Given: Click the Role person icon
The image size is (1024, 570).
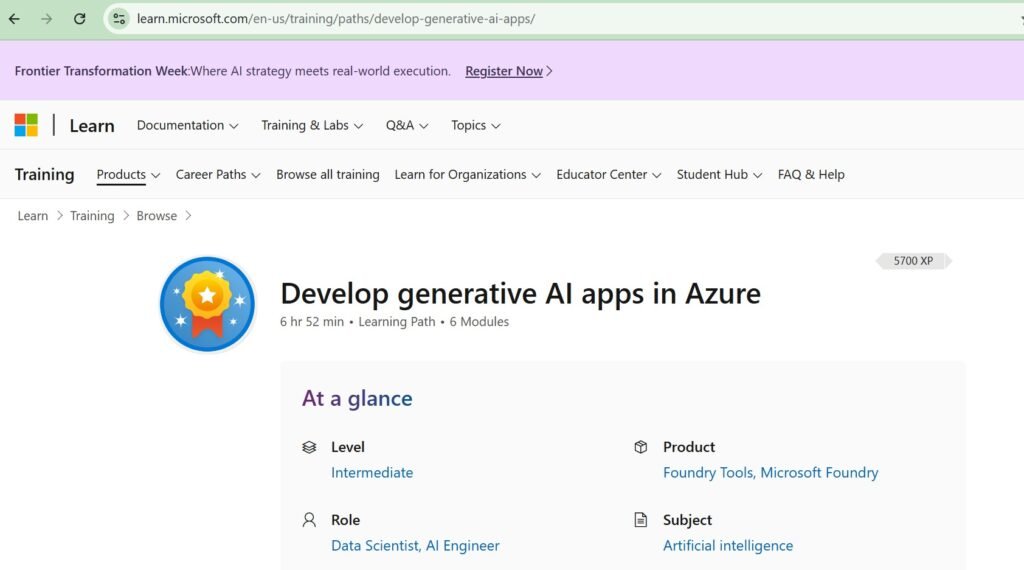Looking at the screenshot, I should pos(309,520).
